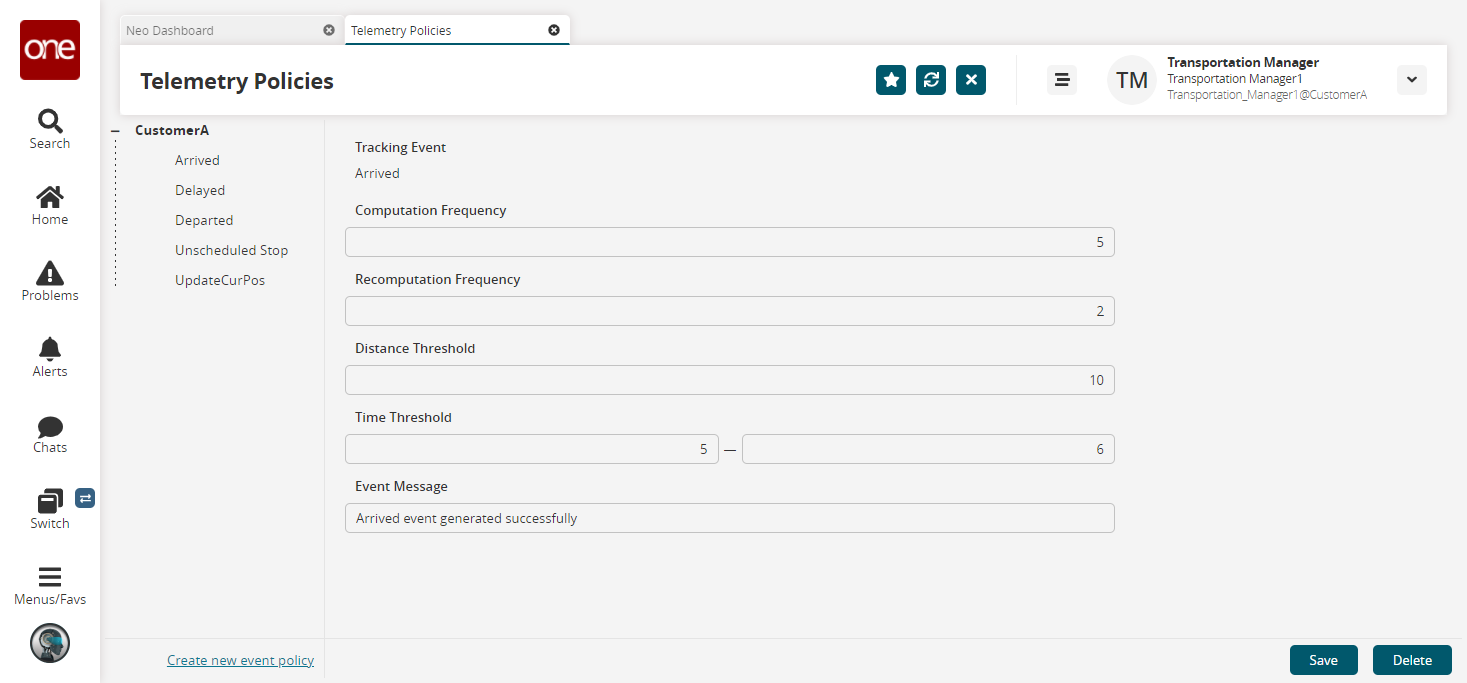This screenshot has width=1467, height=683.
Task: Click the blue swap arrows badge
Action: tap(85, 497)
